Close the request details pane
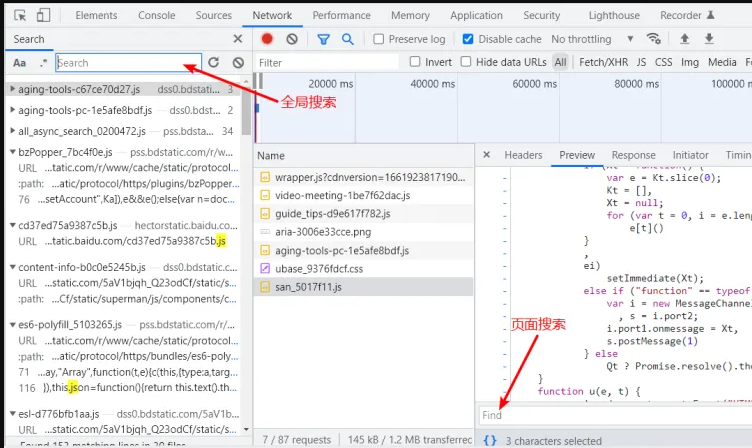752x448 pixels. click(486, 155)
